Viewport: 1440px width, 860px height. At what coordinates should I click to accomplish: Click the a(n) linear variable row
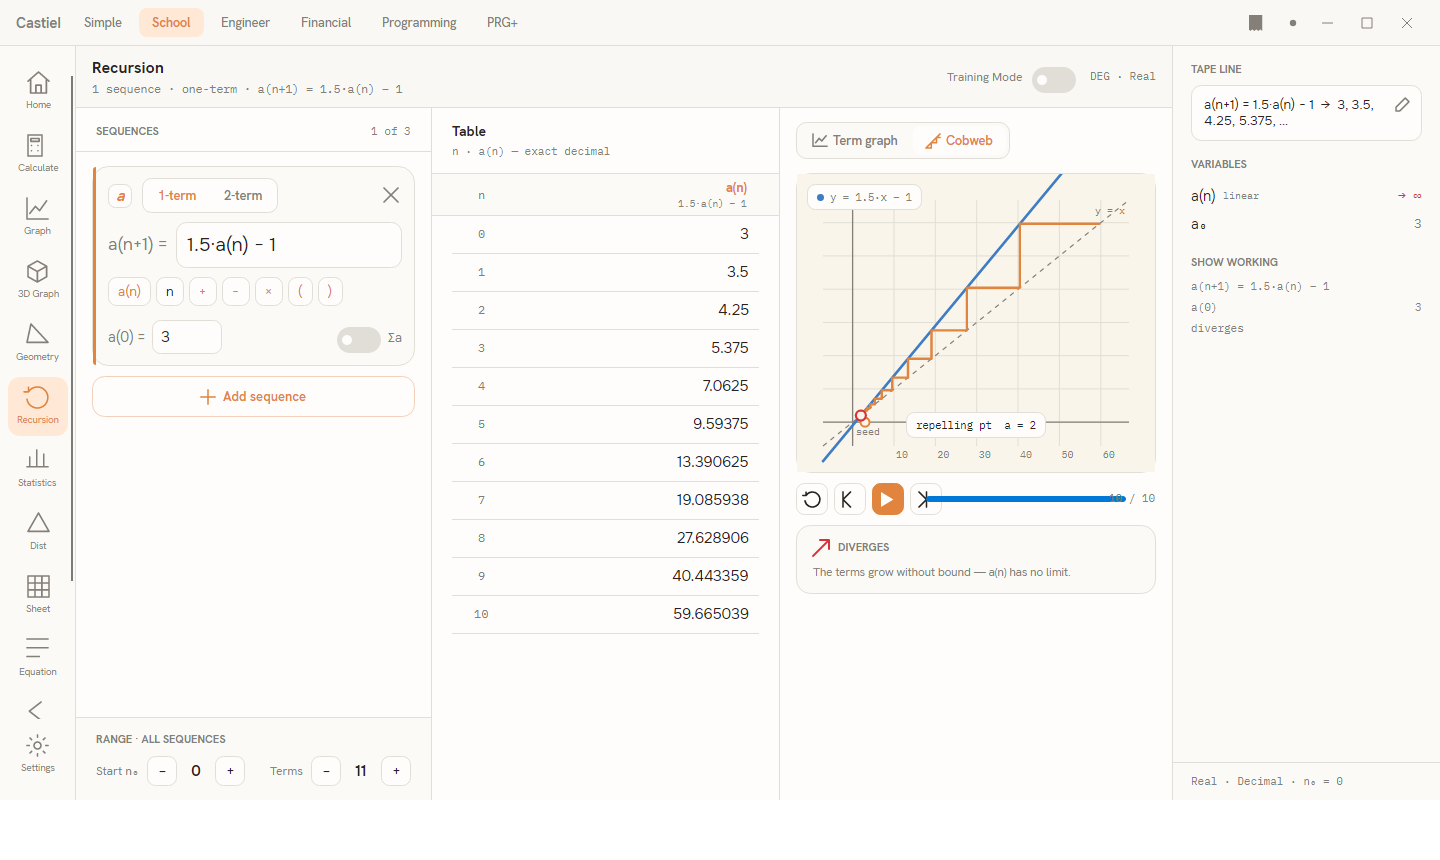1306,196
